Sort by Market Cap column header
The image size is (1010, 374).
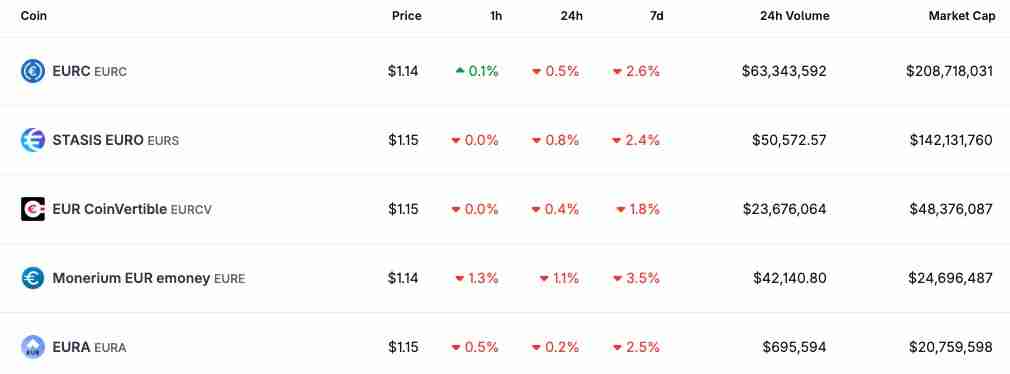point(962,16)
